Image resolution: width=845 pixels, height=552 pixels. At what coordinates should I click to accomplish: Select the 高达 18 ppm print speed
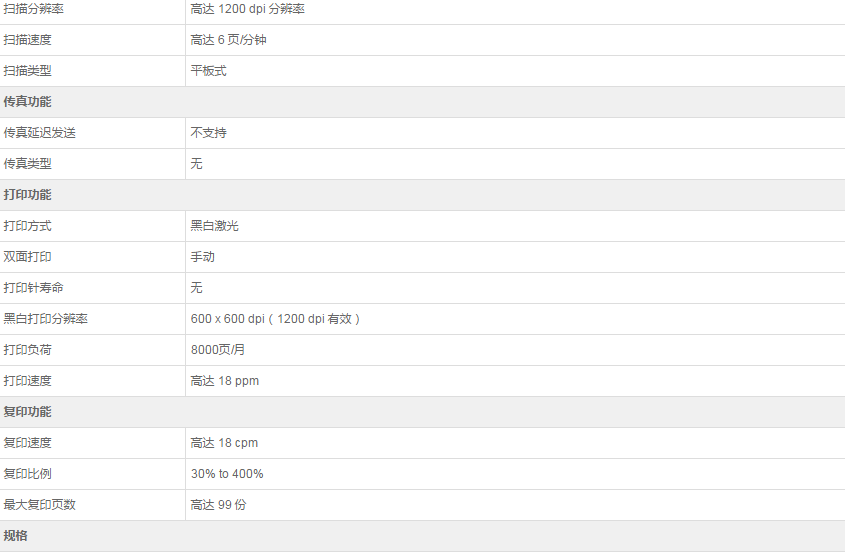(x=225, y=381)
